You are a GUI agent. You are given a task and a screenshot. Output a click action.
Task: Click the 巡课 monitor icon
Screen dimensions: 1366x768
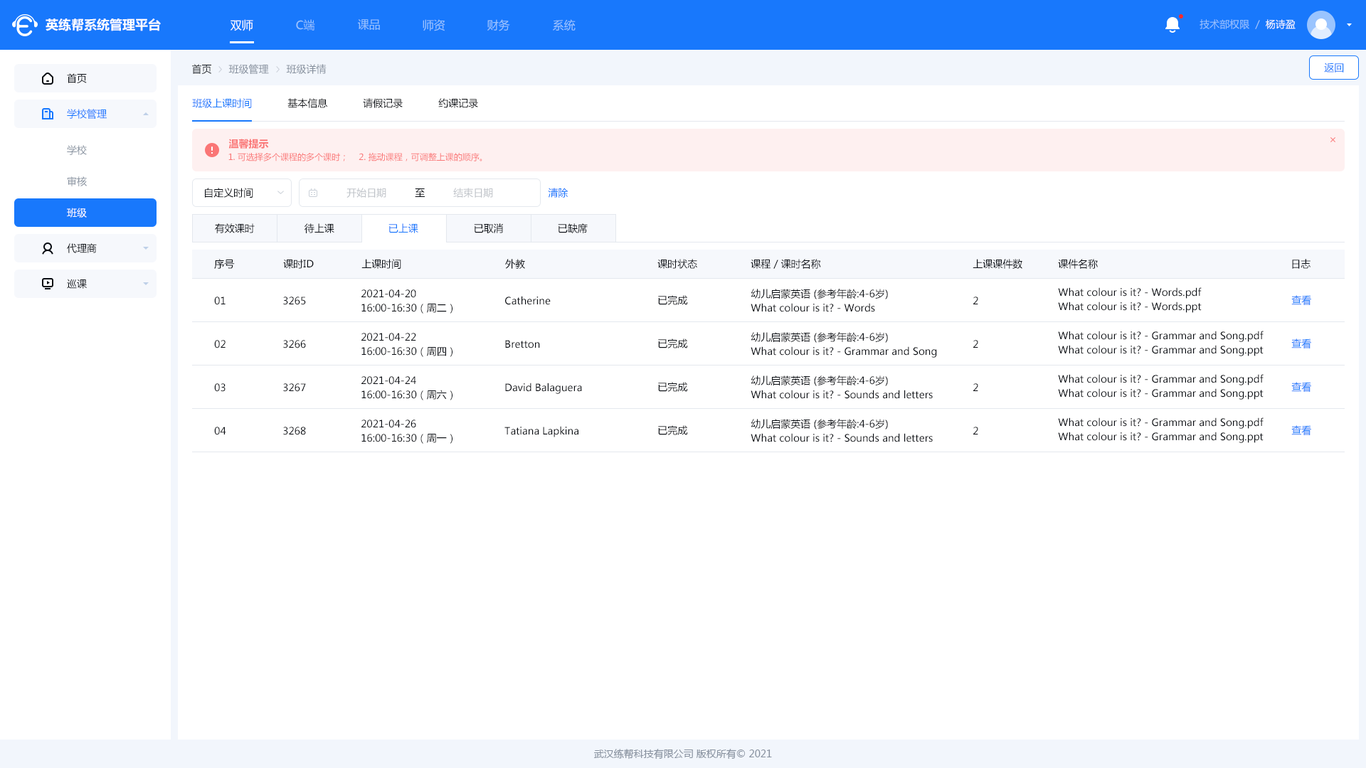(x=47, y=284)
